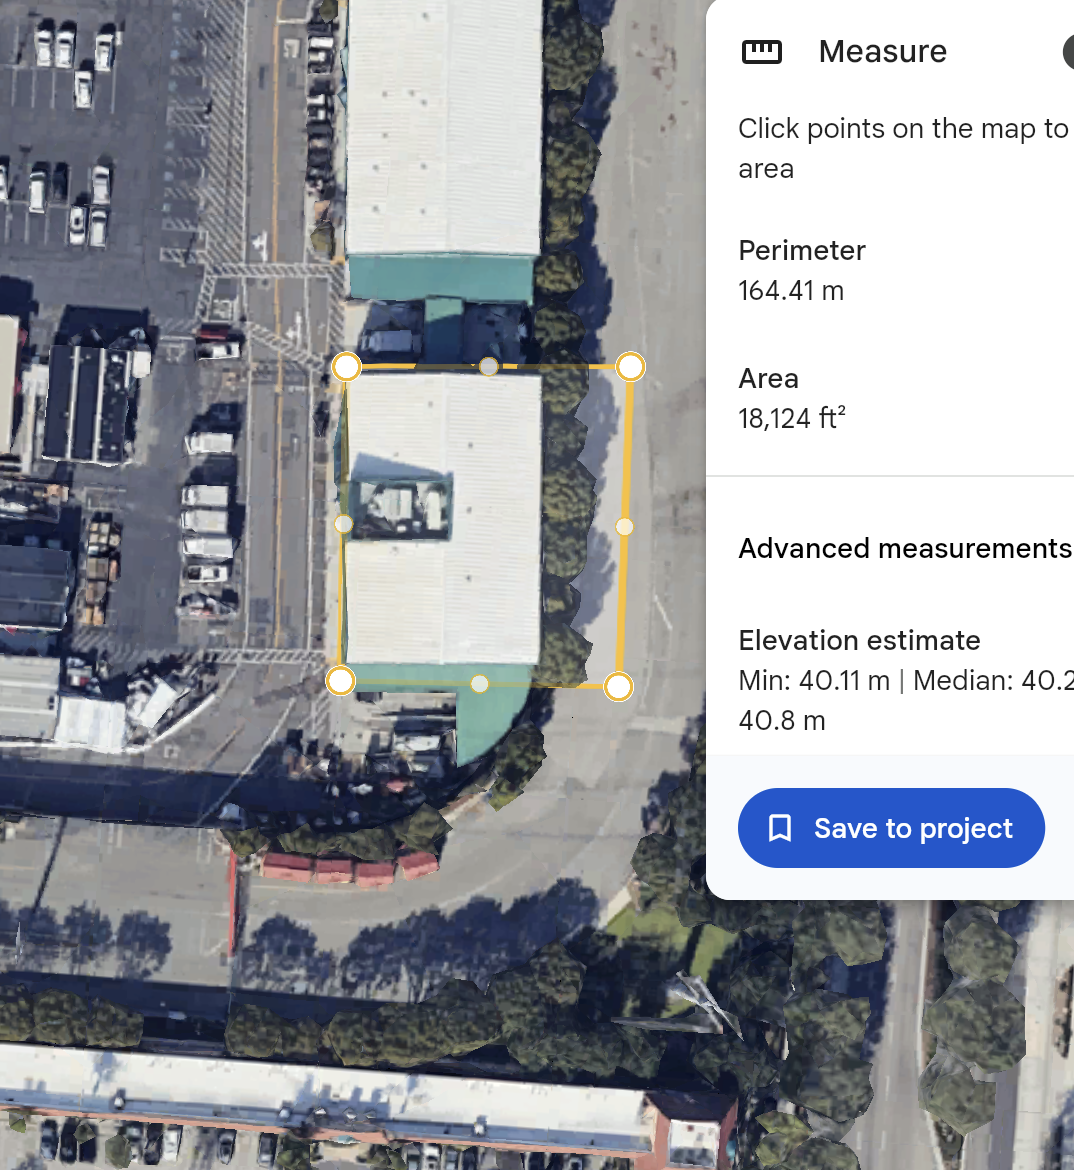Click the open rooftop courtyard inside the polygon
The image size is (1074, 1170).
pos(402,507)
